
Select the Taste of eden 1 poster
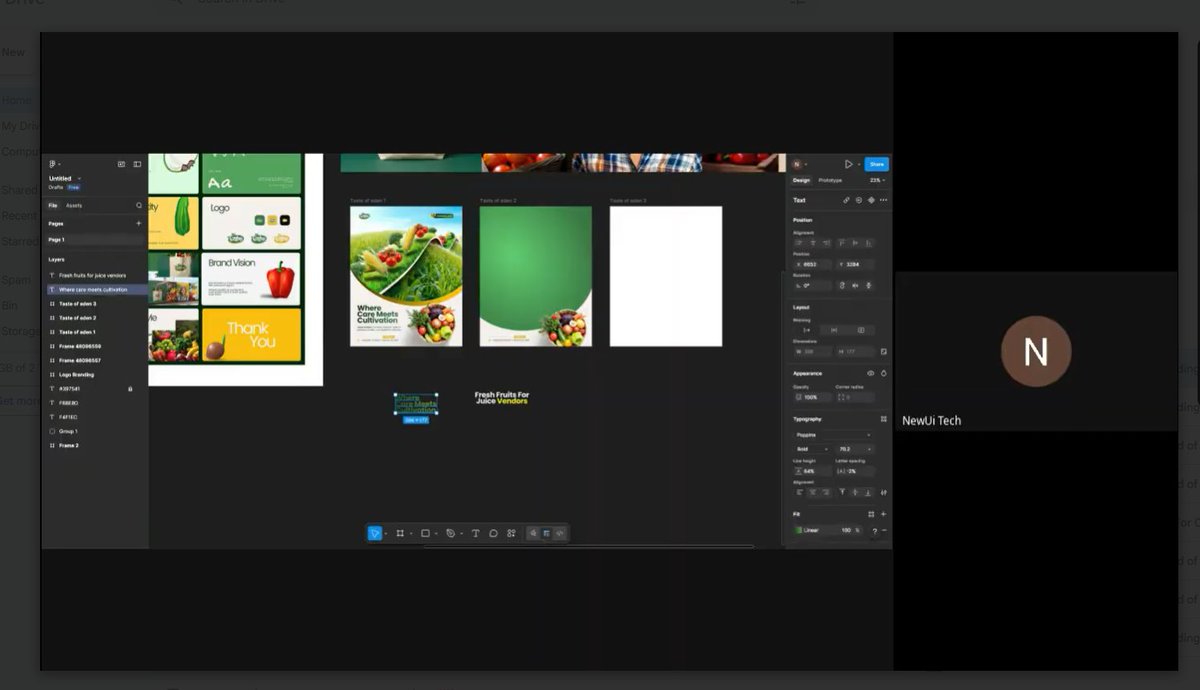[406, 276]
